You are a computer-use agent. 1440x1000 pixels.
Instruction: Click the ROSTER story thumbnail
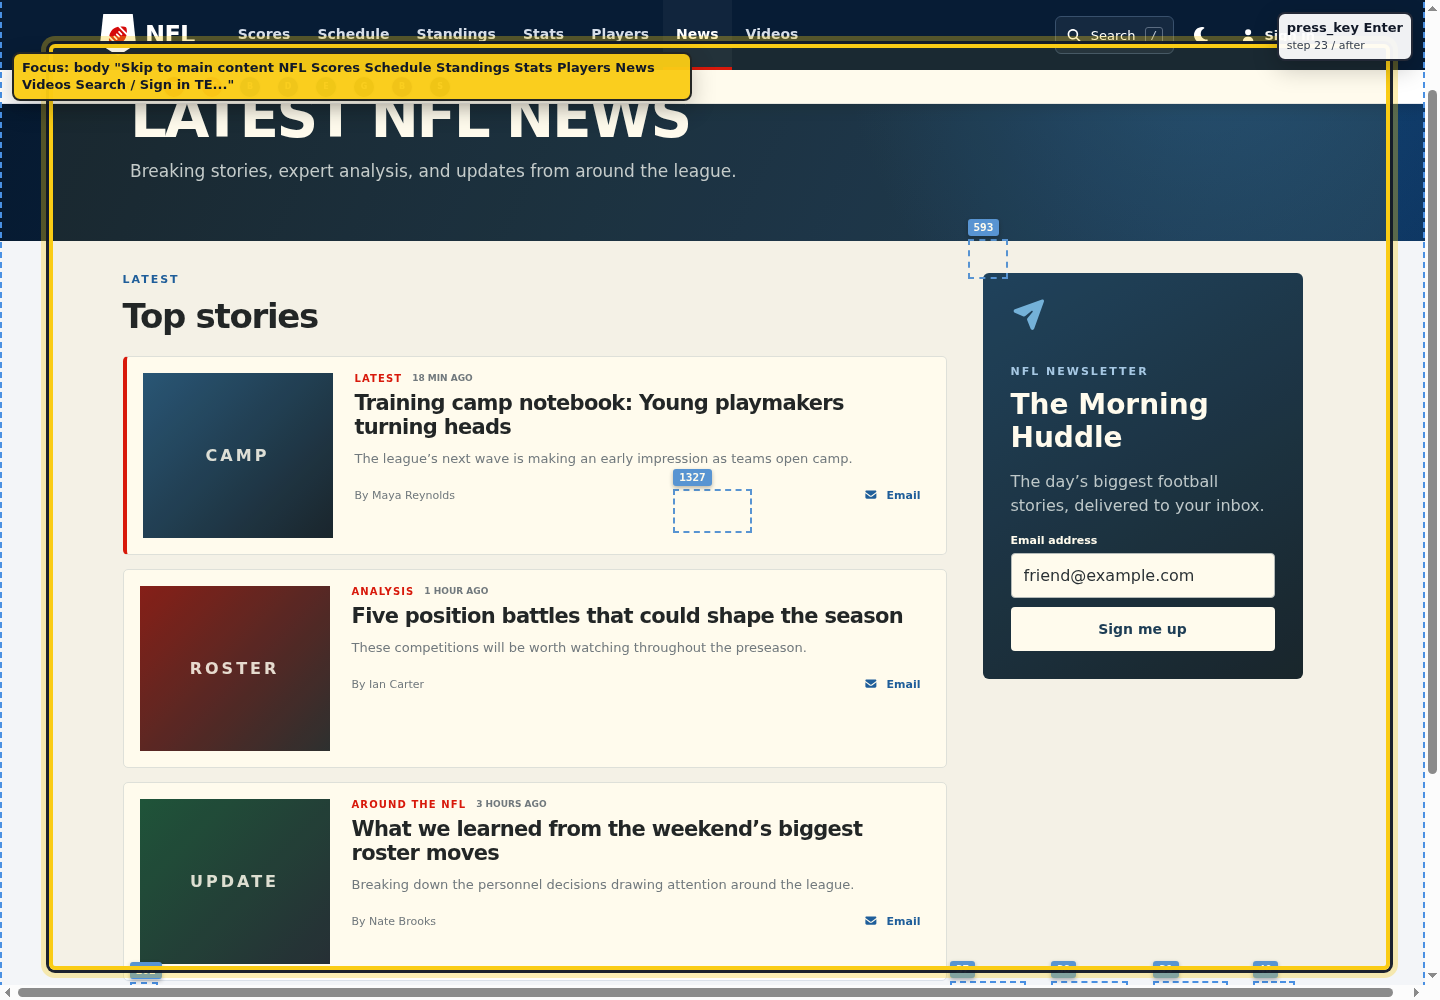pos(235,668)
